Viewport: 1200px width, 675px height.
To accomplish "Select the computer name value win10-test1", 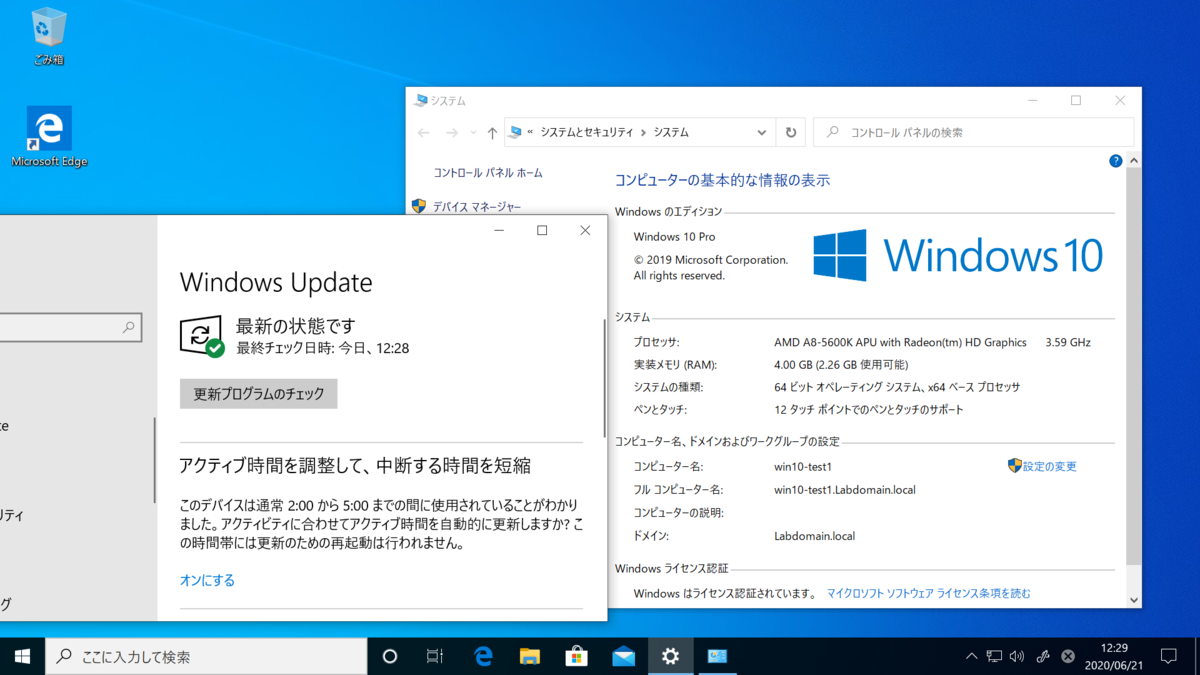I will (803, 467).
